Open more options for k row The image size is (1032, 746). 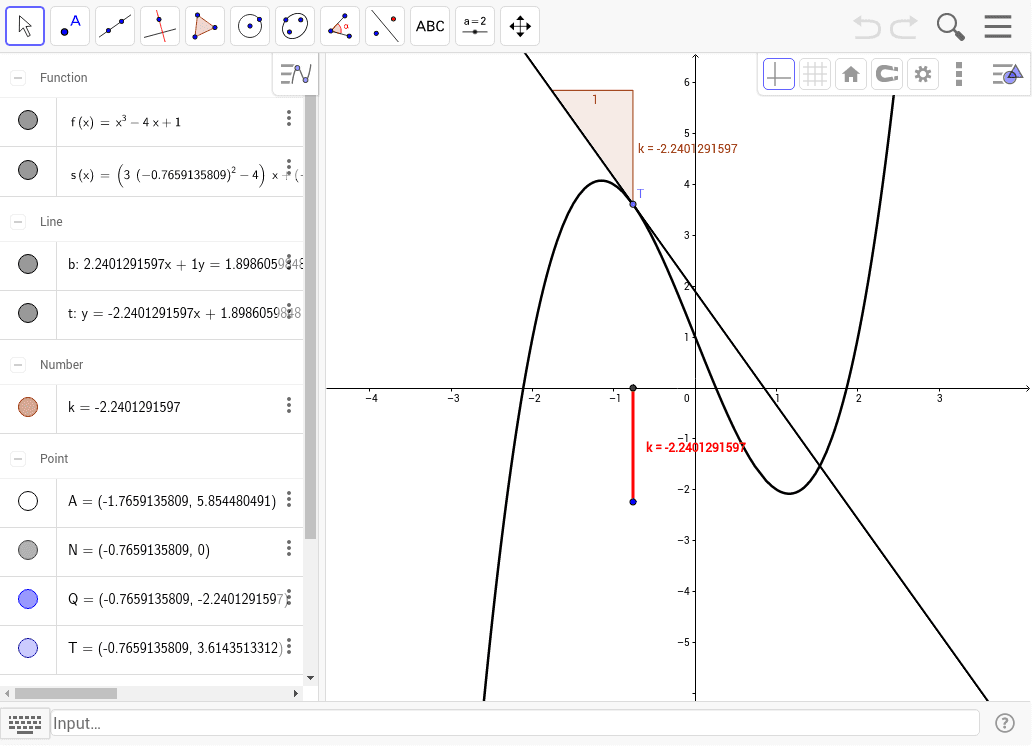[289, 405]
